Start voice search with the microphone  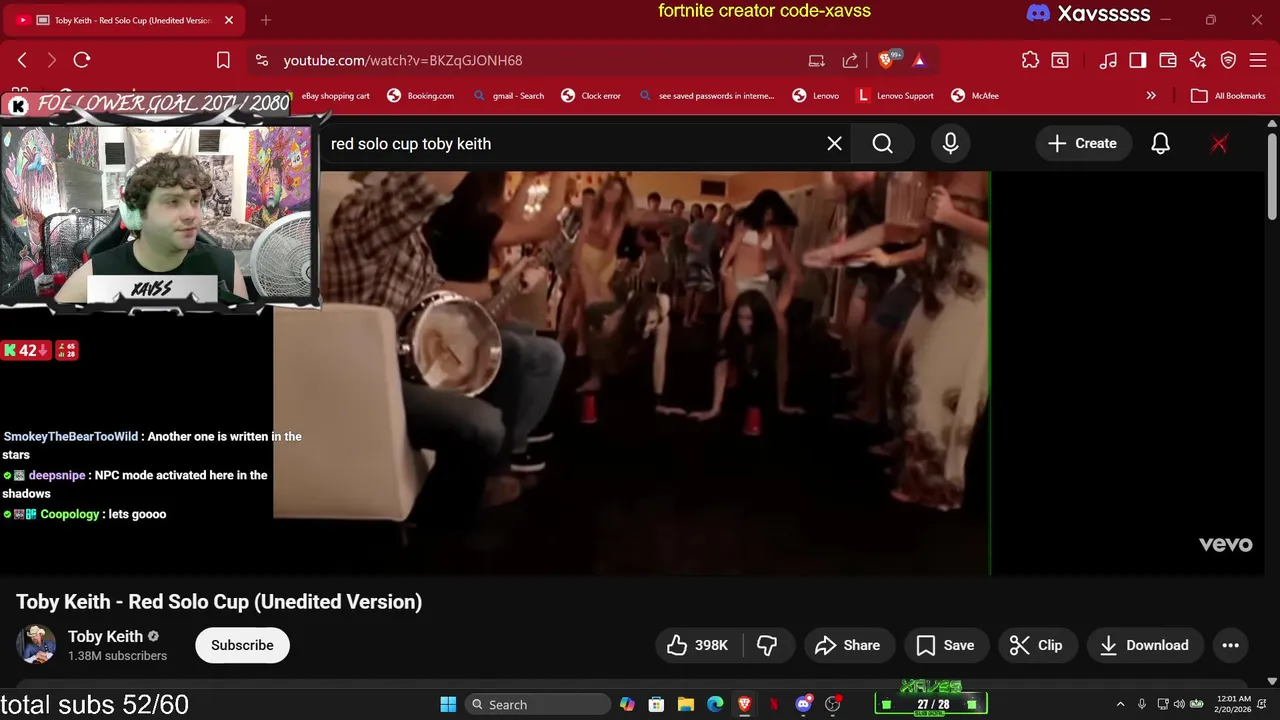coord(950,144)
